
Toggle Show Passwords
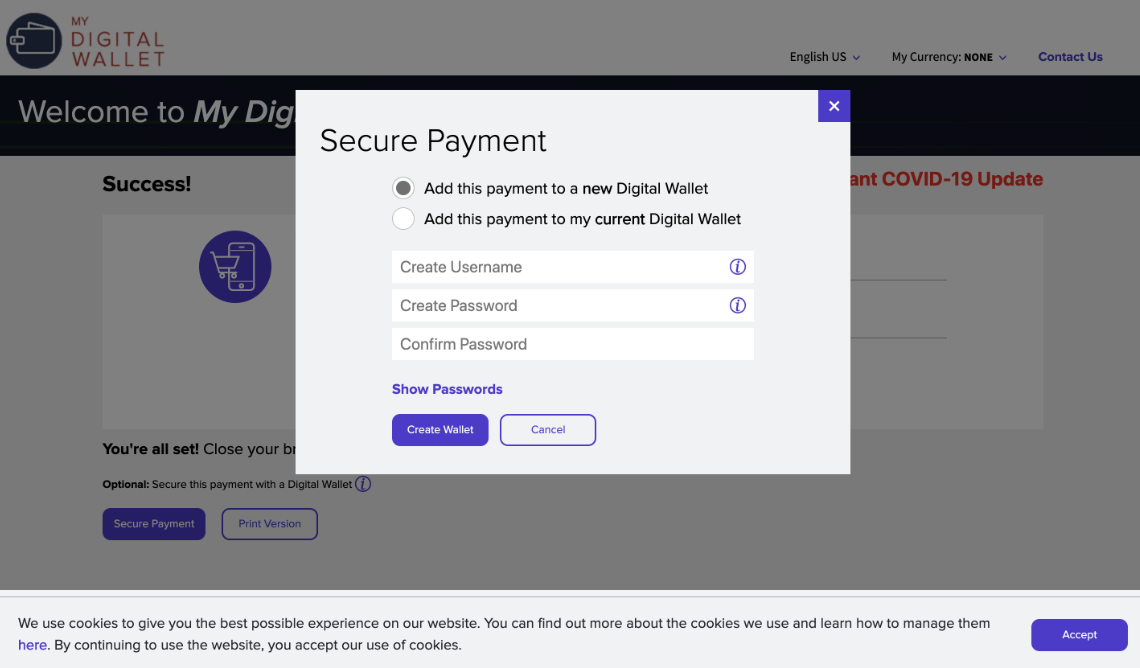coord(447,389)
